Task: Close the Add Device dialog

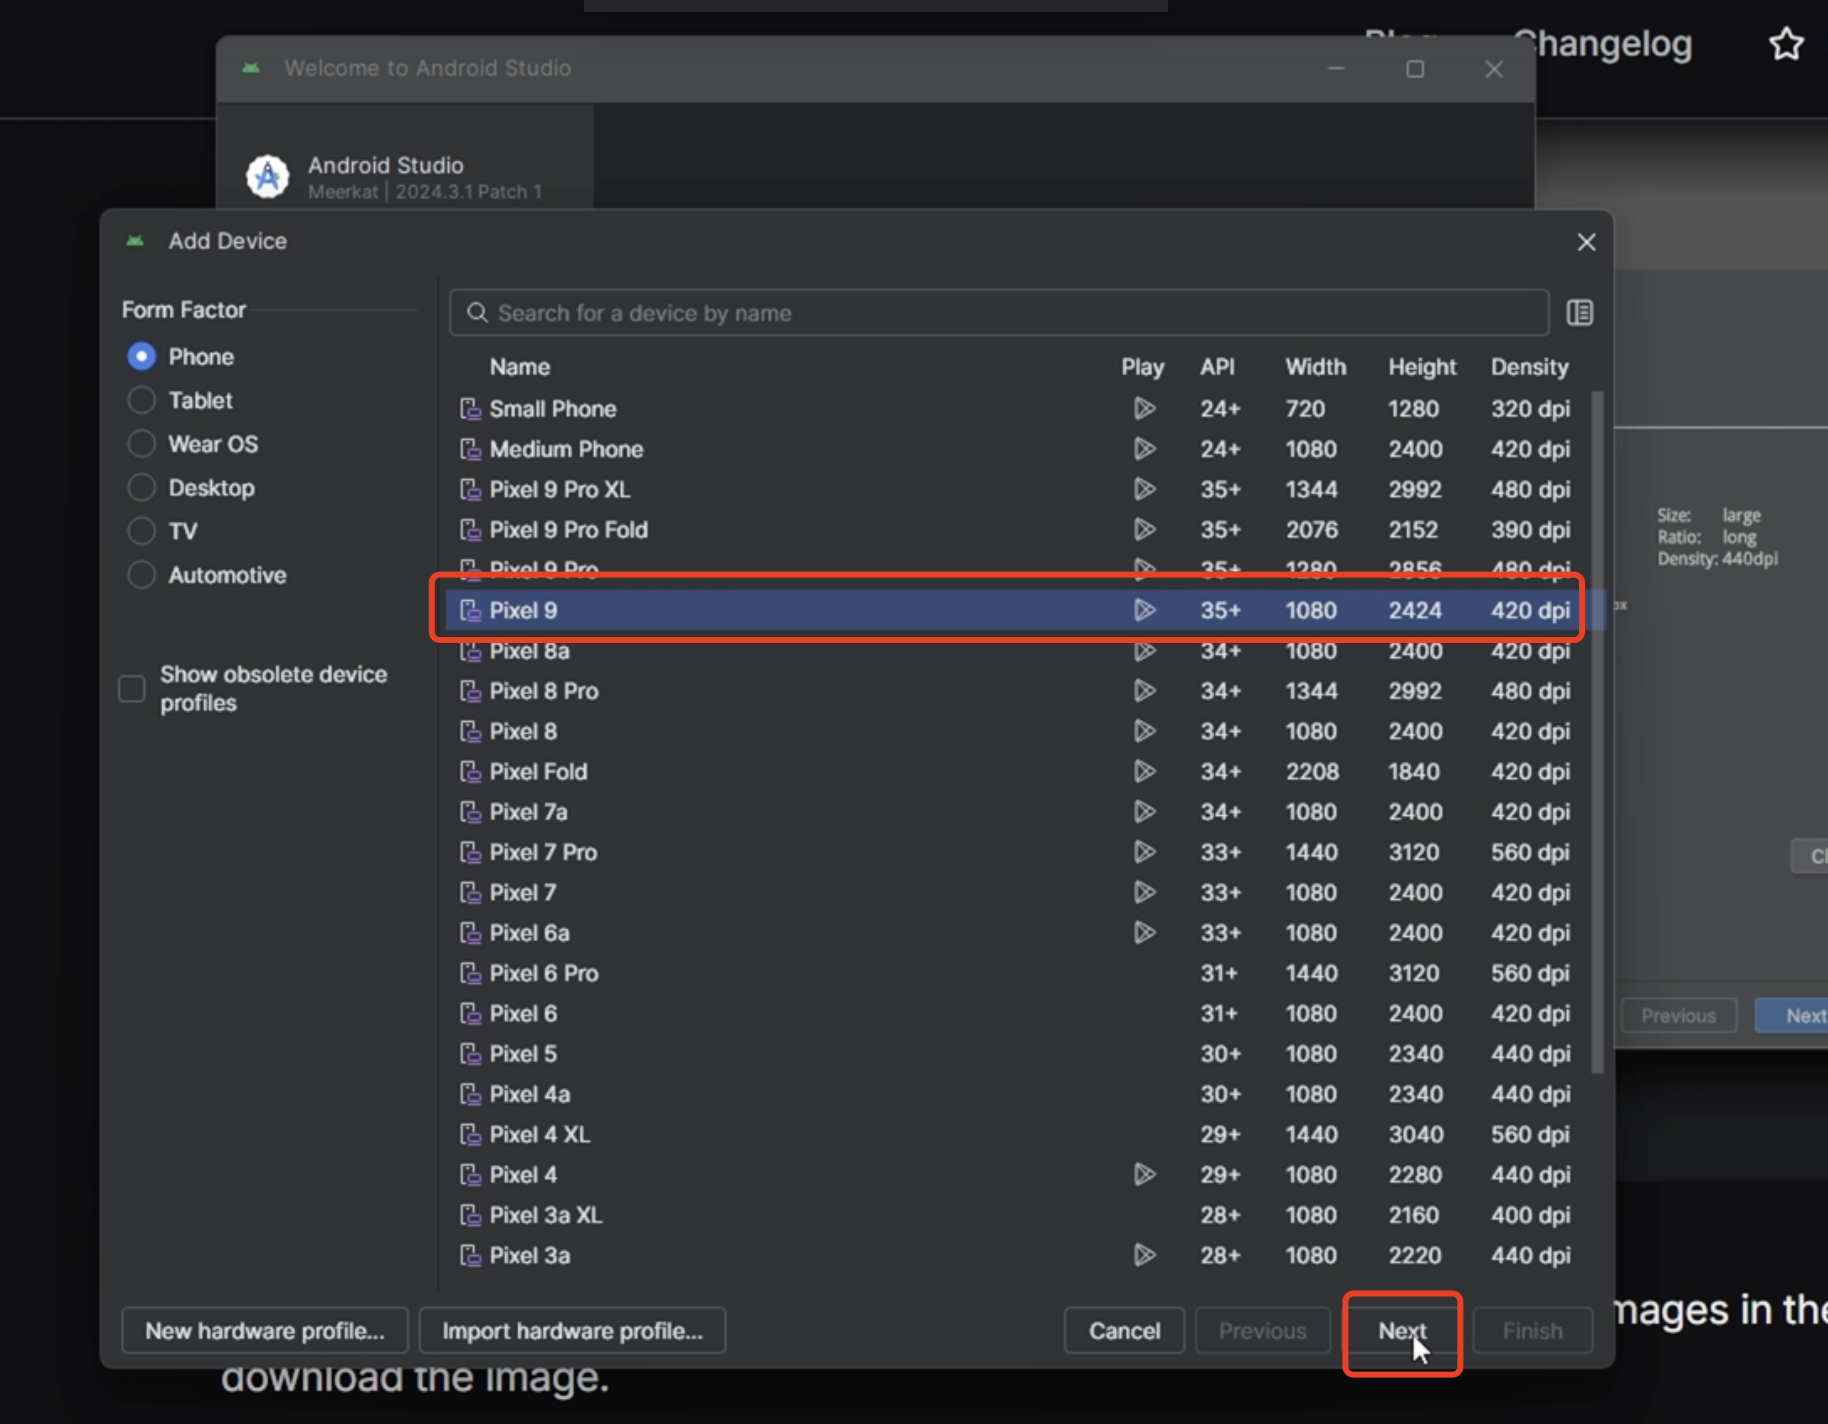Action: point(1586,242)
